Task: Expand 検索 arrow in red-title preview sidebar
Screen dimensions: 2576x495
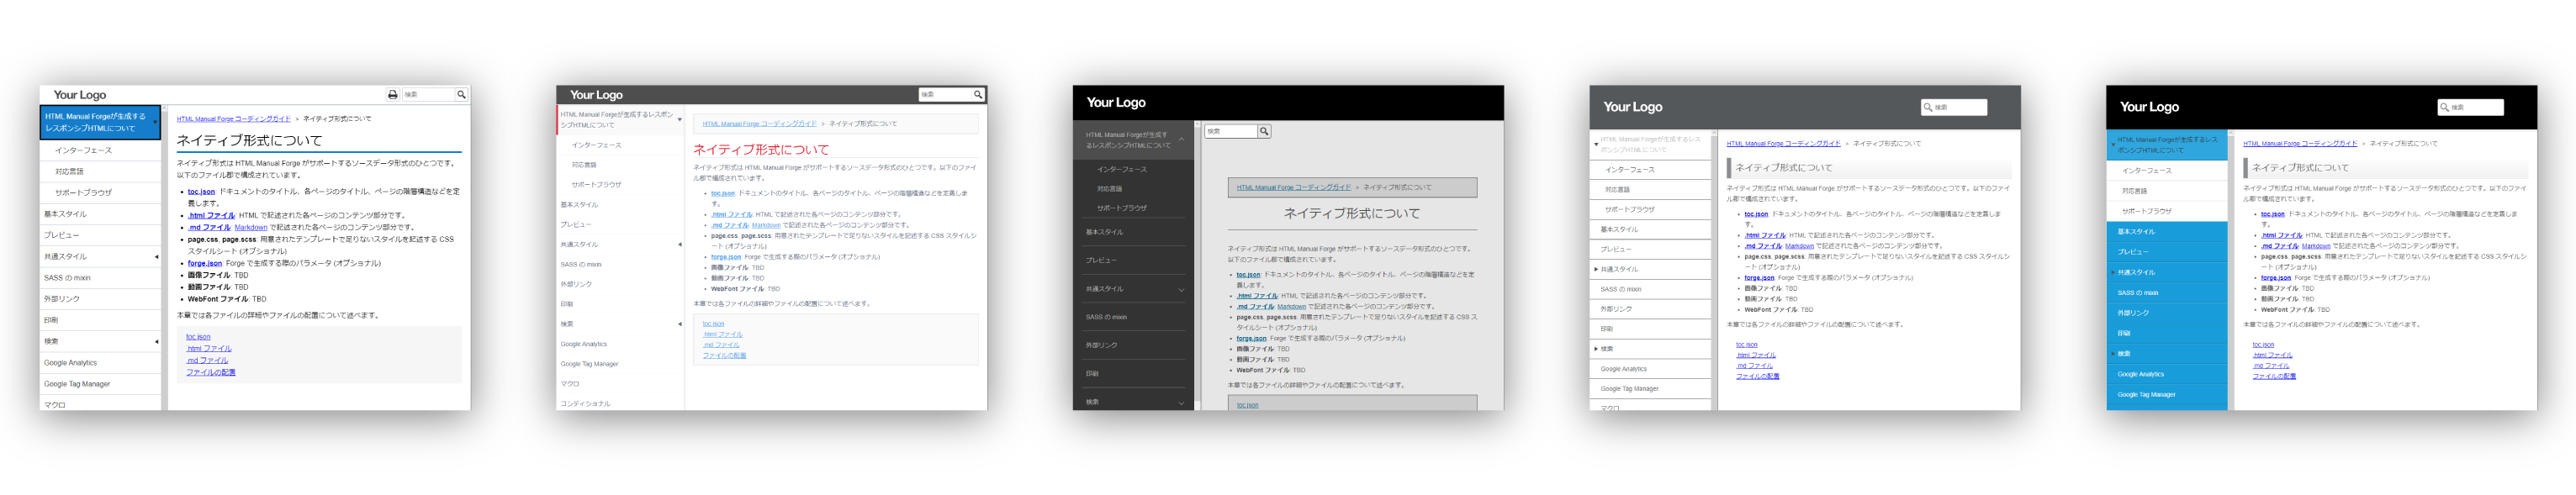Action: pos(679,324)
